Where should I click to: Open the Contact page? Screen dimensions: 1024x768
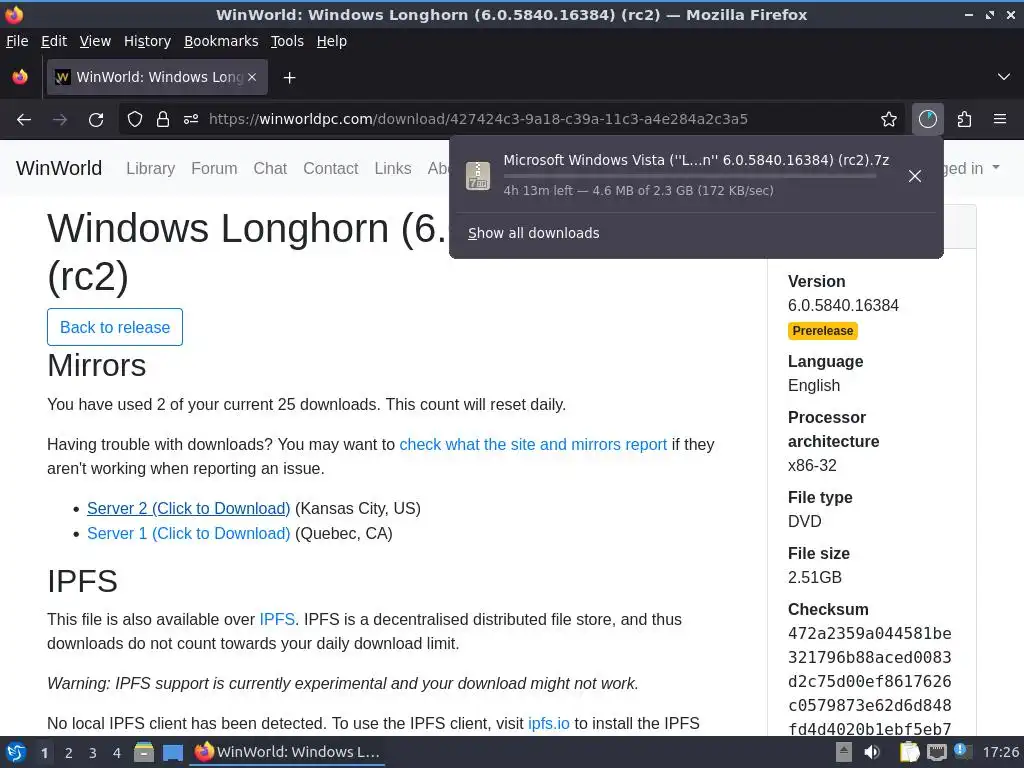click(330, 168)
